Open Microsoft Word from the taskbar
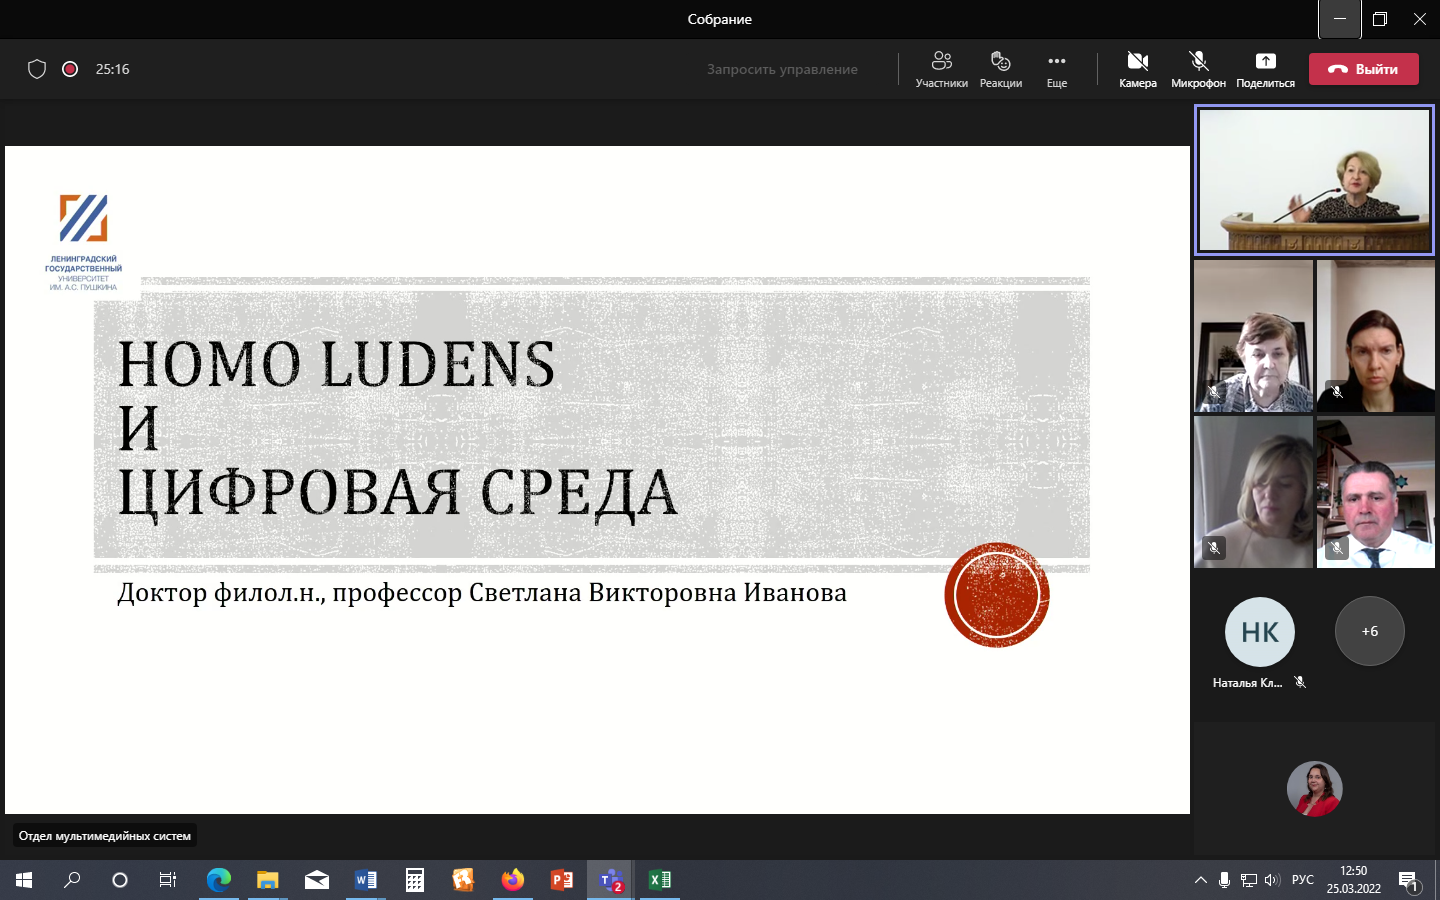The height and width of the screenshot is (900, 1440). (x=366, y=880)
